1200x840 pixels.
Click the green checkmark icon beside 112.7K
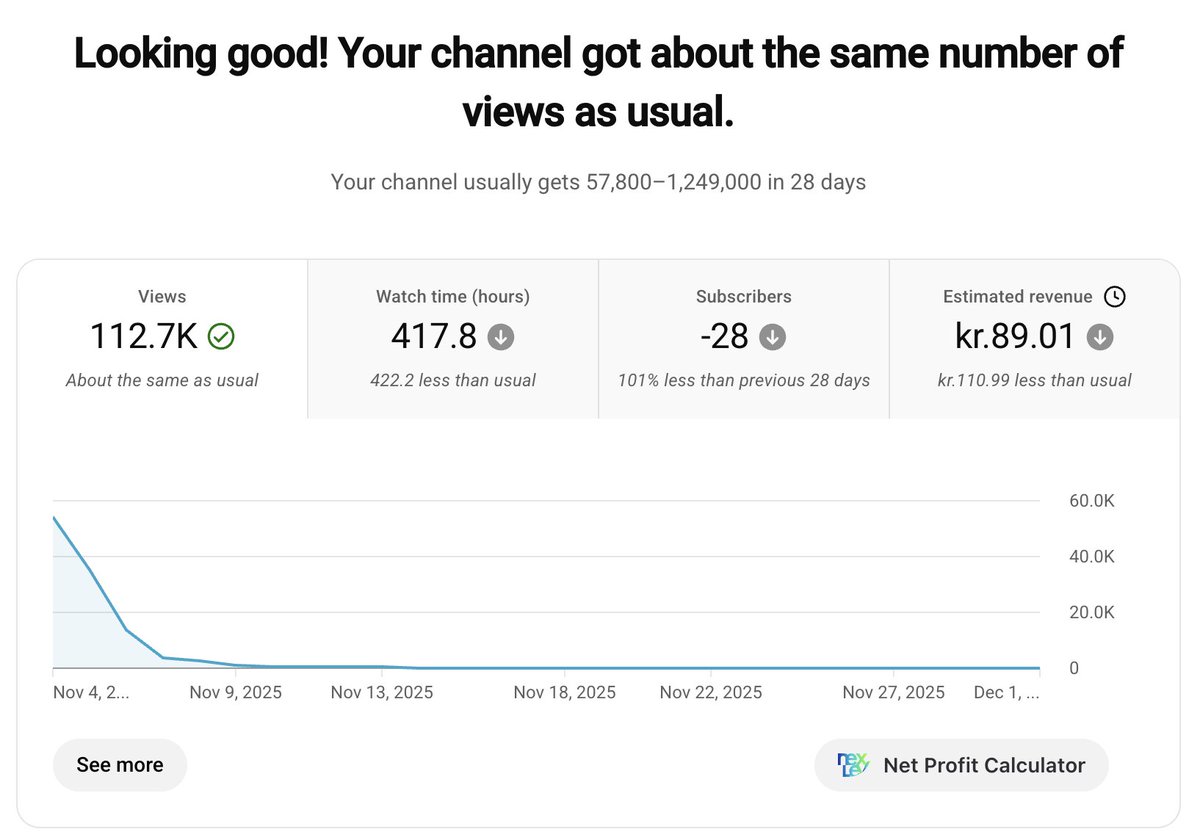(221, 337)
